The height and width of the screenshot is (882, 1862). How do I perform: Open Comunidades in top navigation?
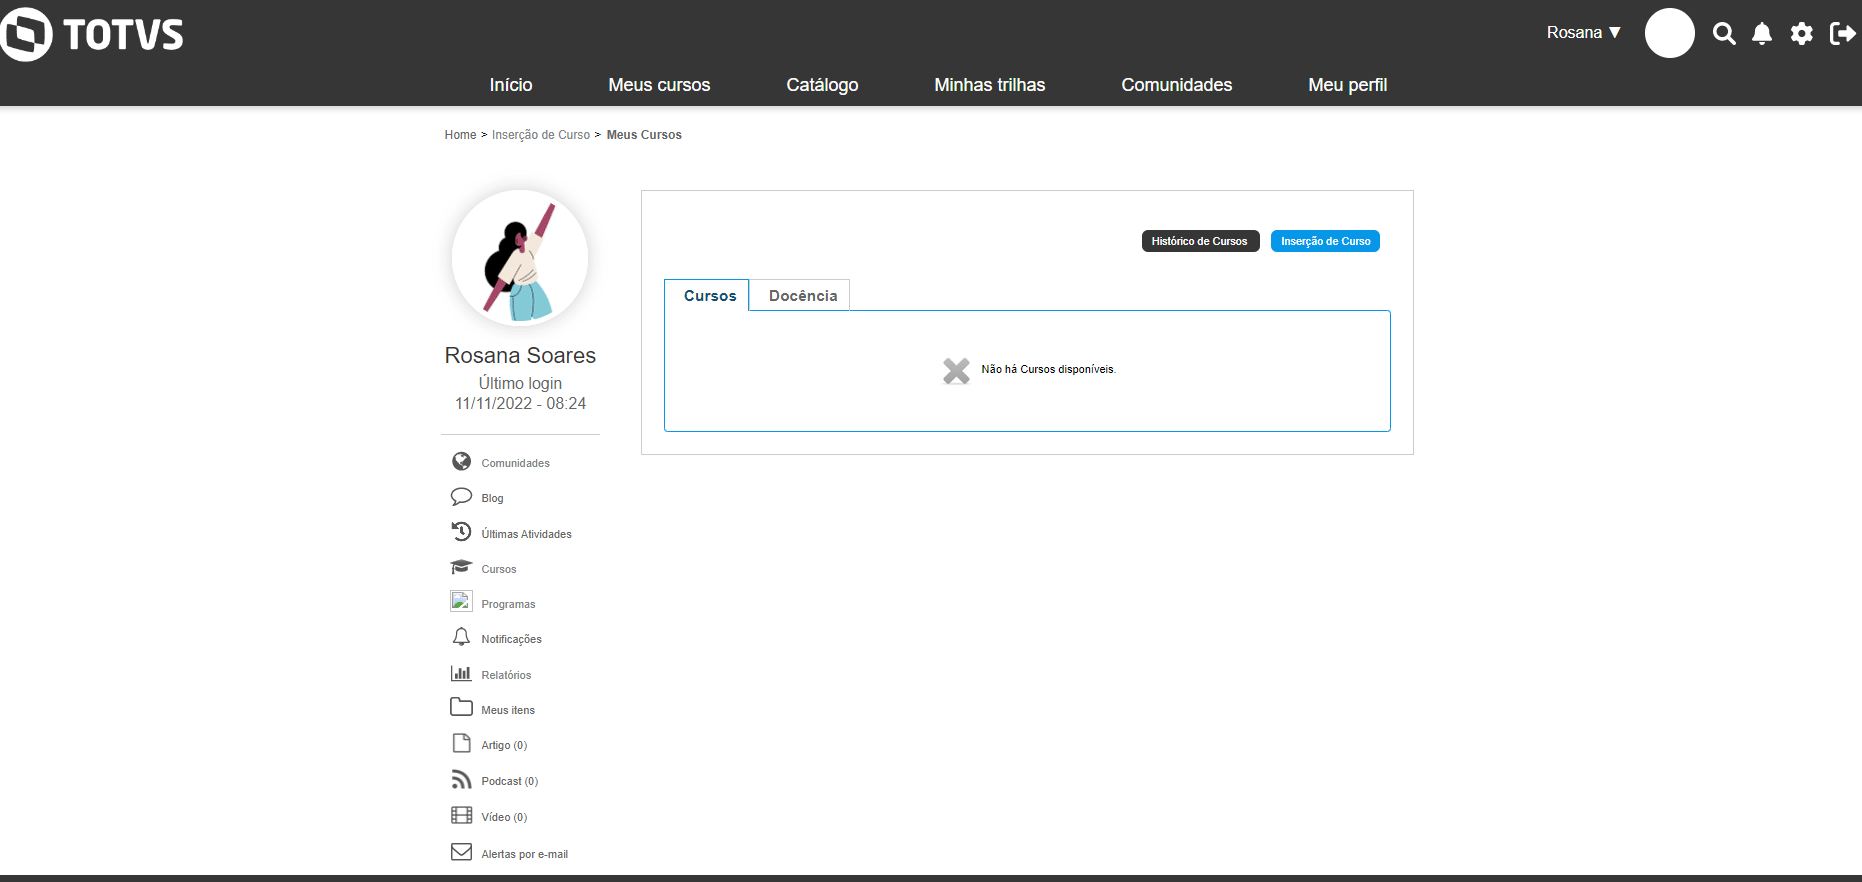pyautogui.click(x=1177, y=85)
